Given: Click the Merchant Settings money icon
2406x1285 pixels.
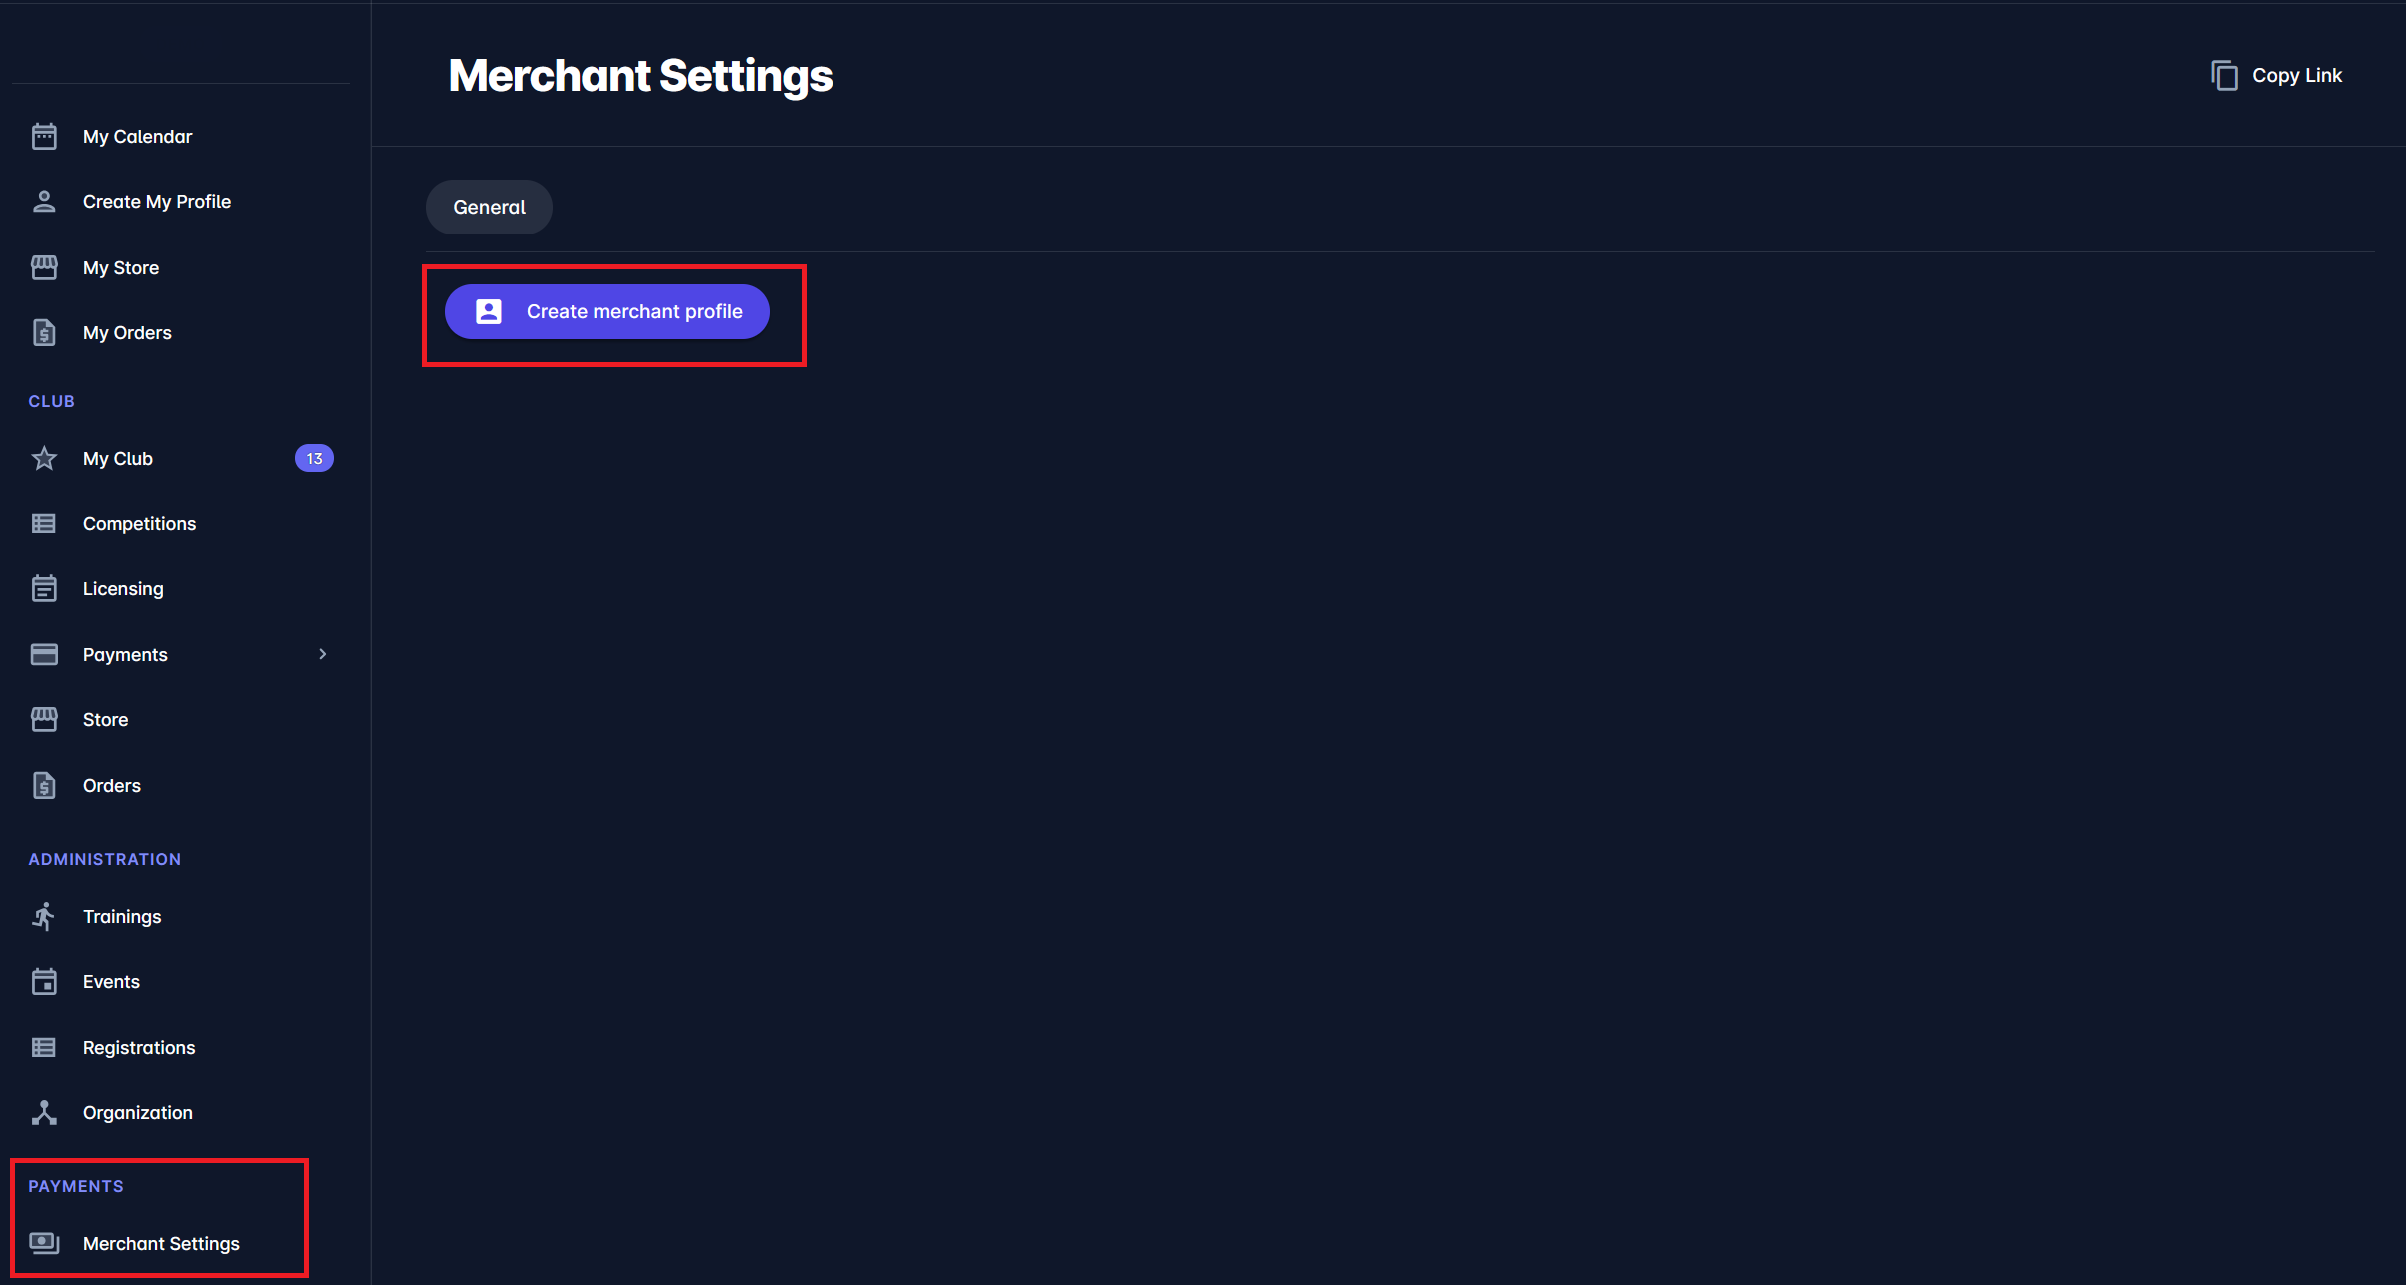Looking at the screenshot, I should [x=44, y=1243].
